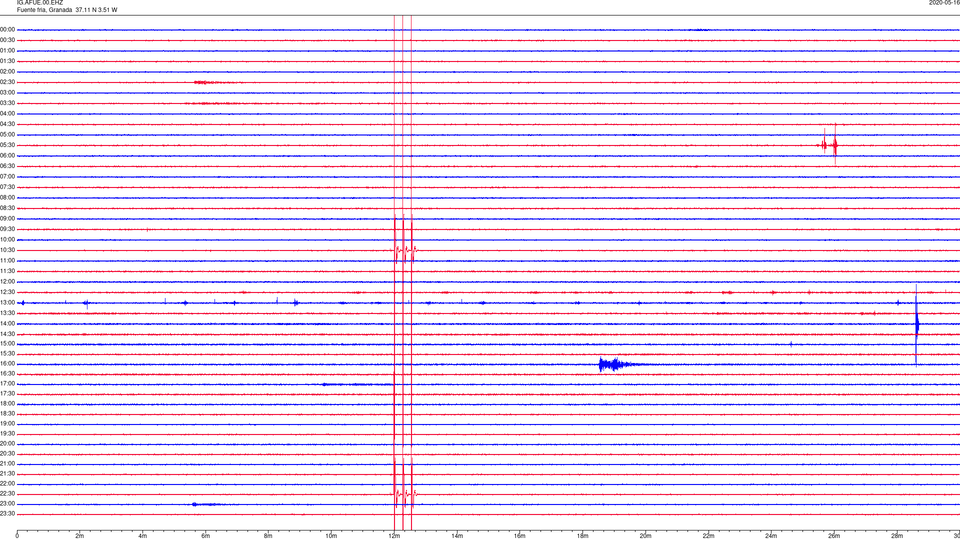Click the 16m tick label on time axis
The height and width of the screenshot is (540, 960).
(520, 536)
